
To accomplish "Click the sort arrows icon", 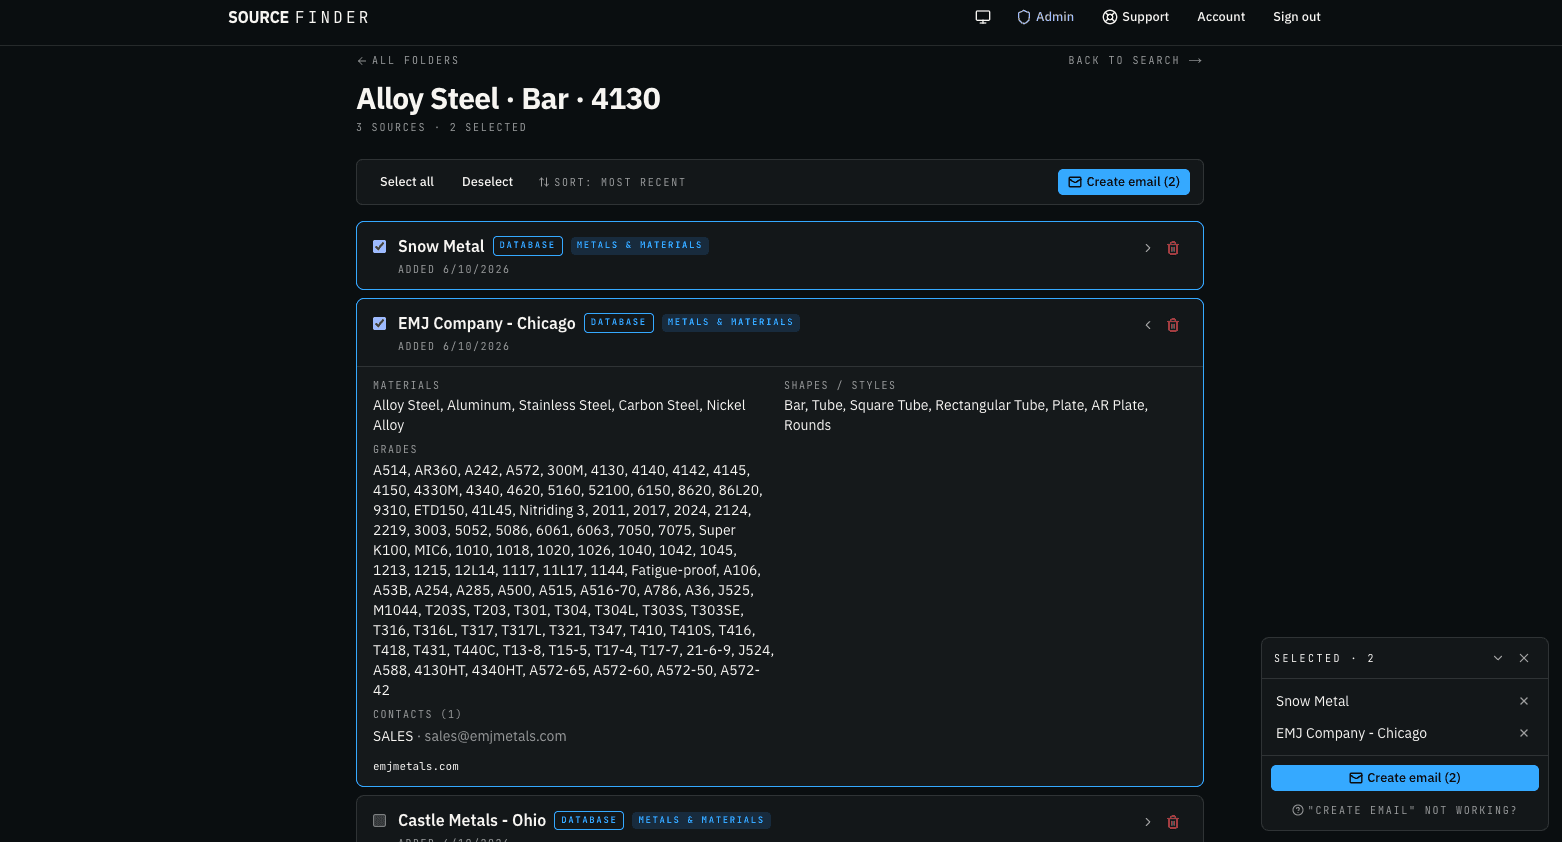I will (x=544, y=182).
